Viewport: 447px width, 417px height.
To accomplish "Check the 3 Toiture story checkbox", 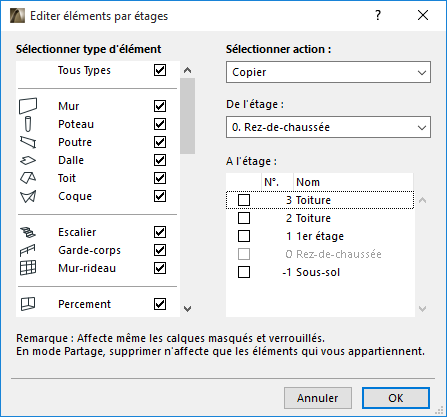I will click(244, 200).
